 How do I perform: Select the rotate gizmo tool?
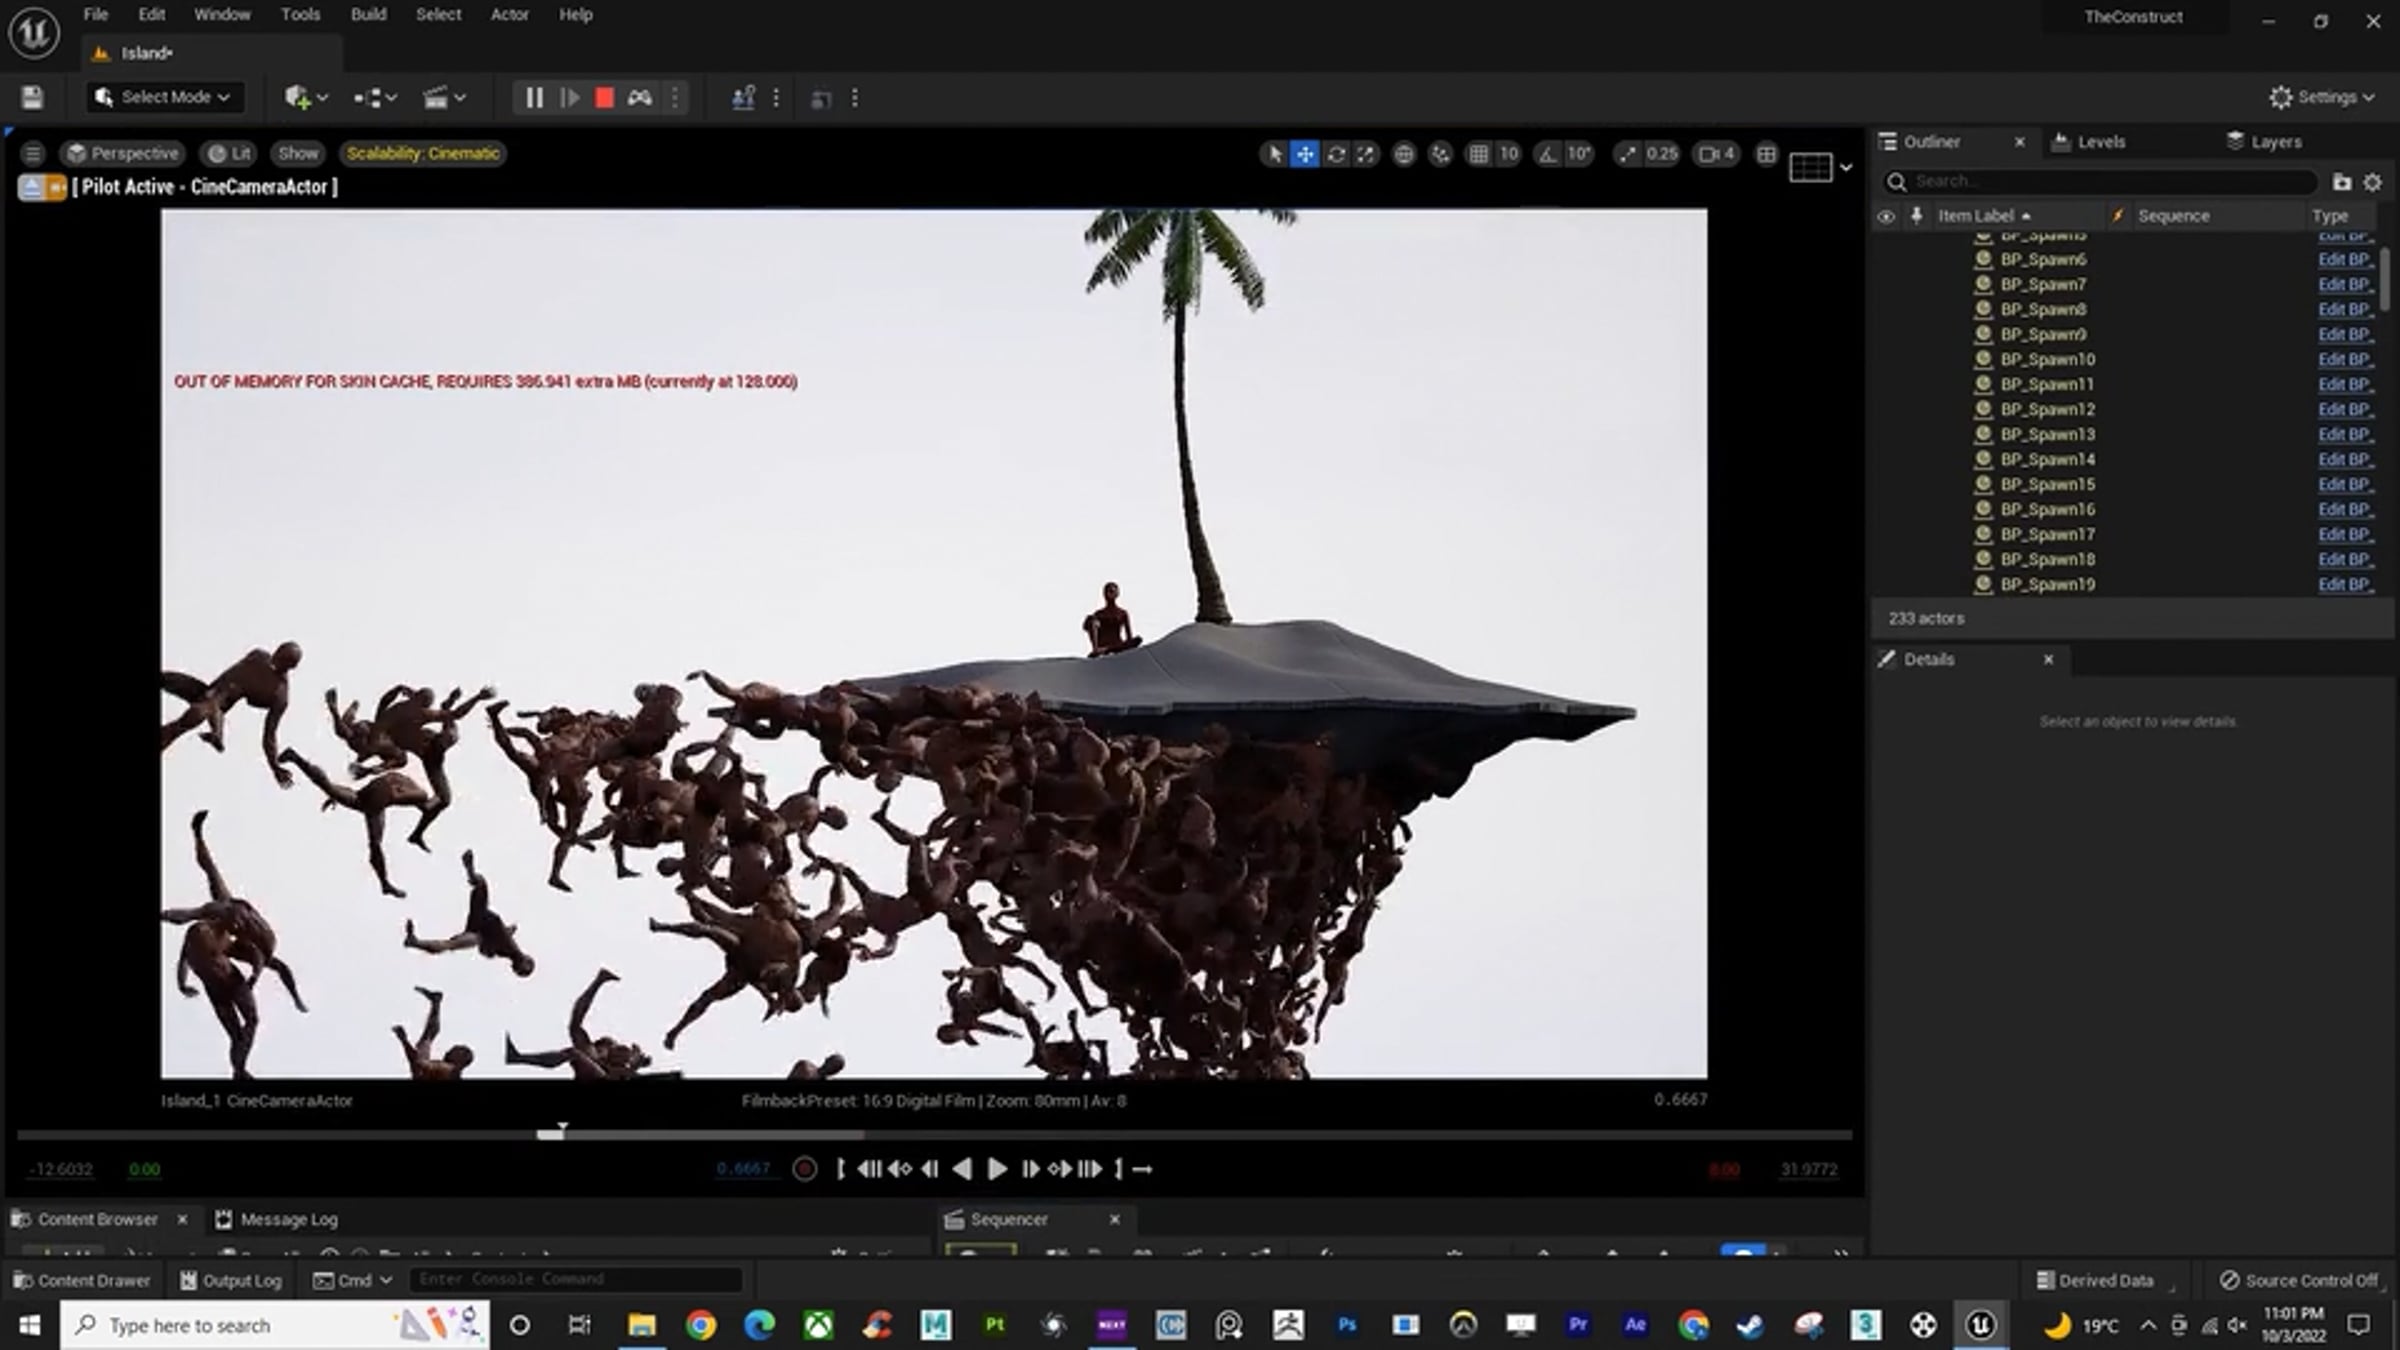1336,154
